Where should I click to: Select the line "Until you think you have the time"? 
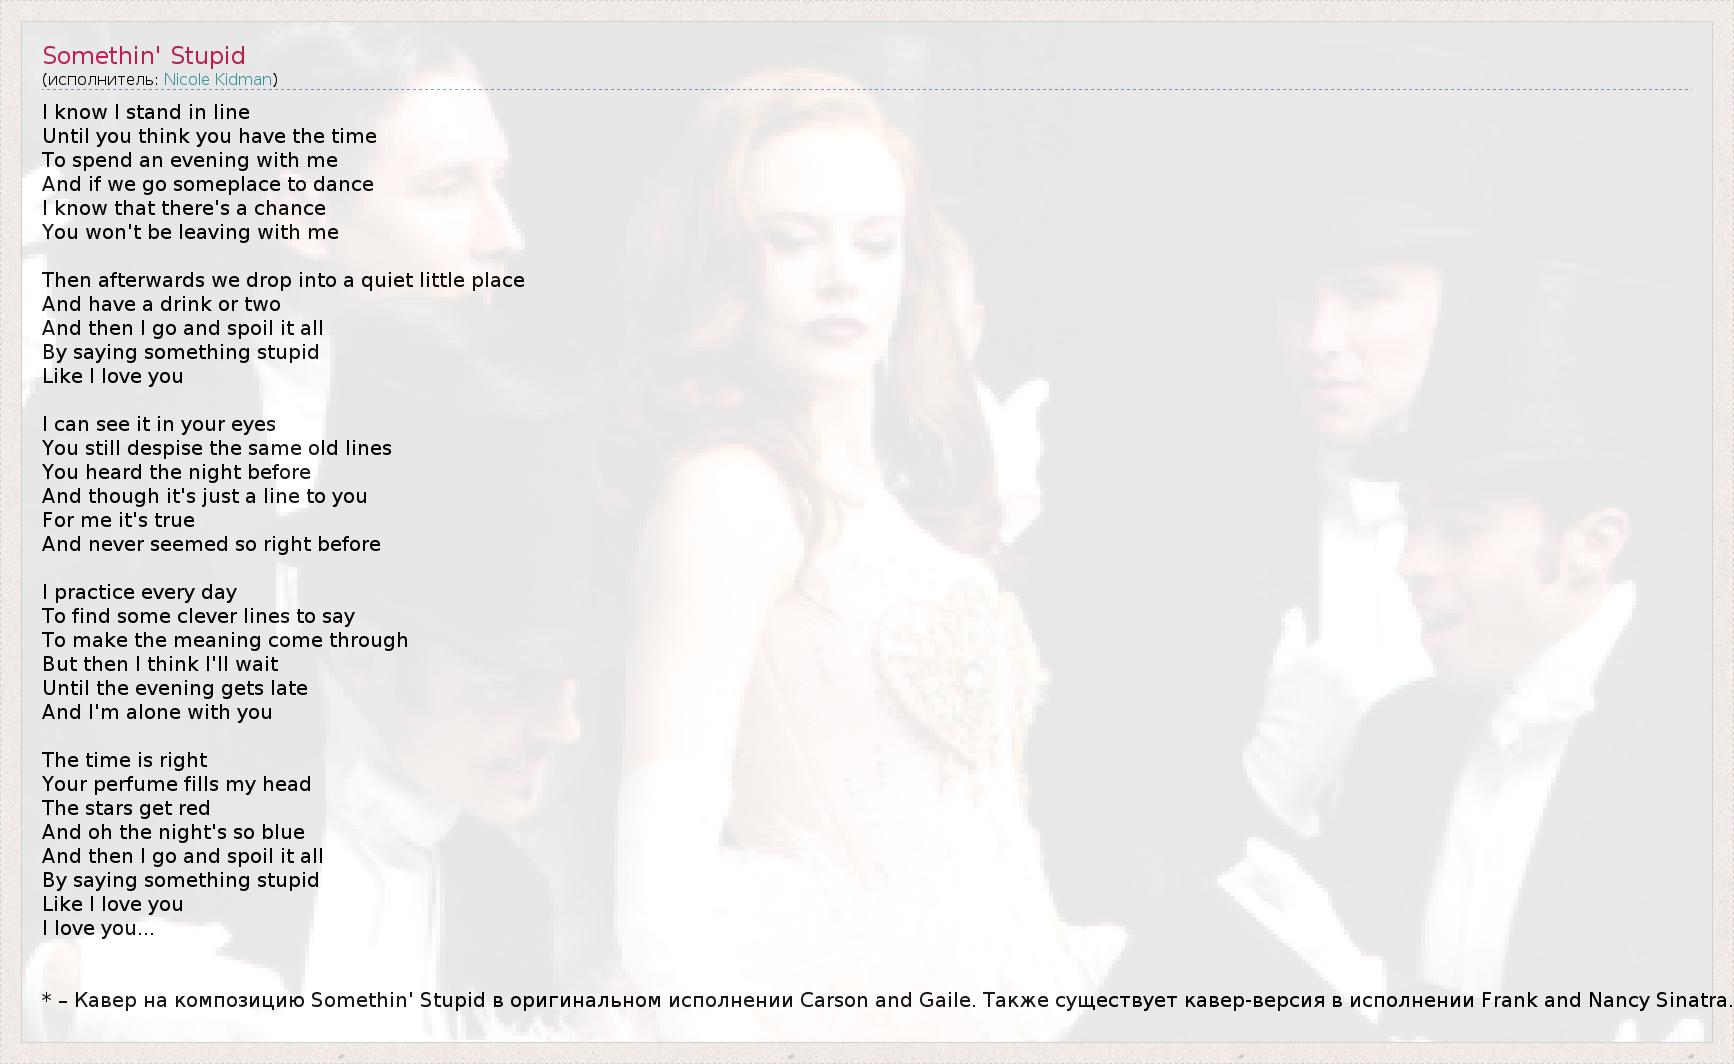[209, 136]
